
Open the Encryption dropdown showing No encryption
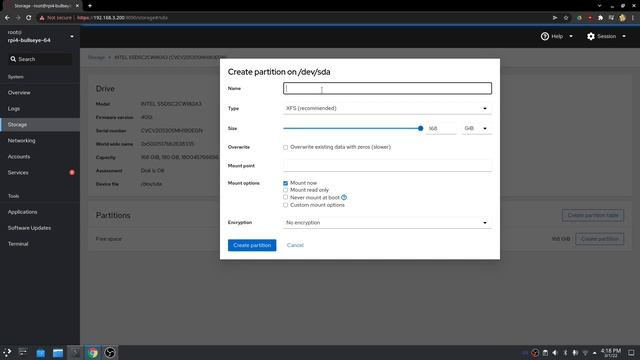[387, 223]
